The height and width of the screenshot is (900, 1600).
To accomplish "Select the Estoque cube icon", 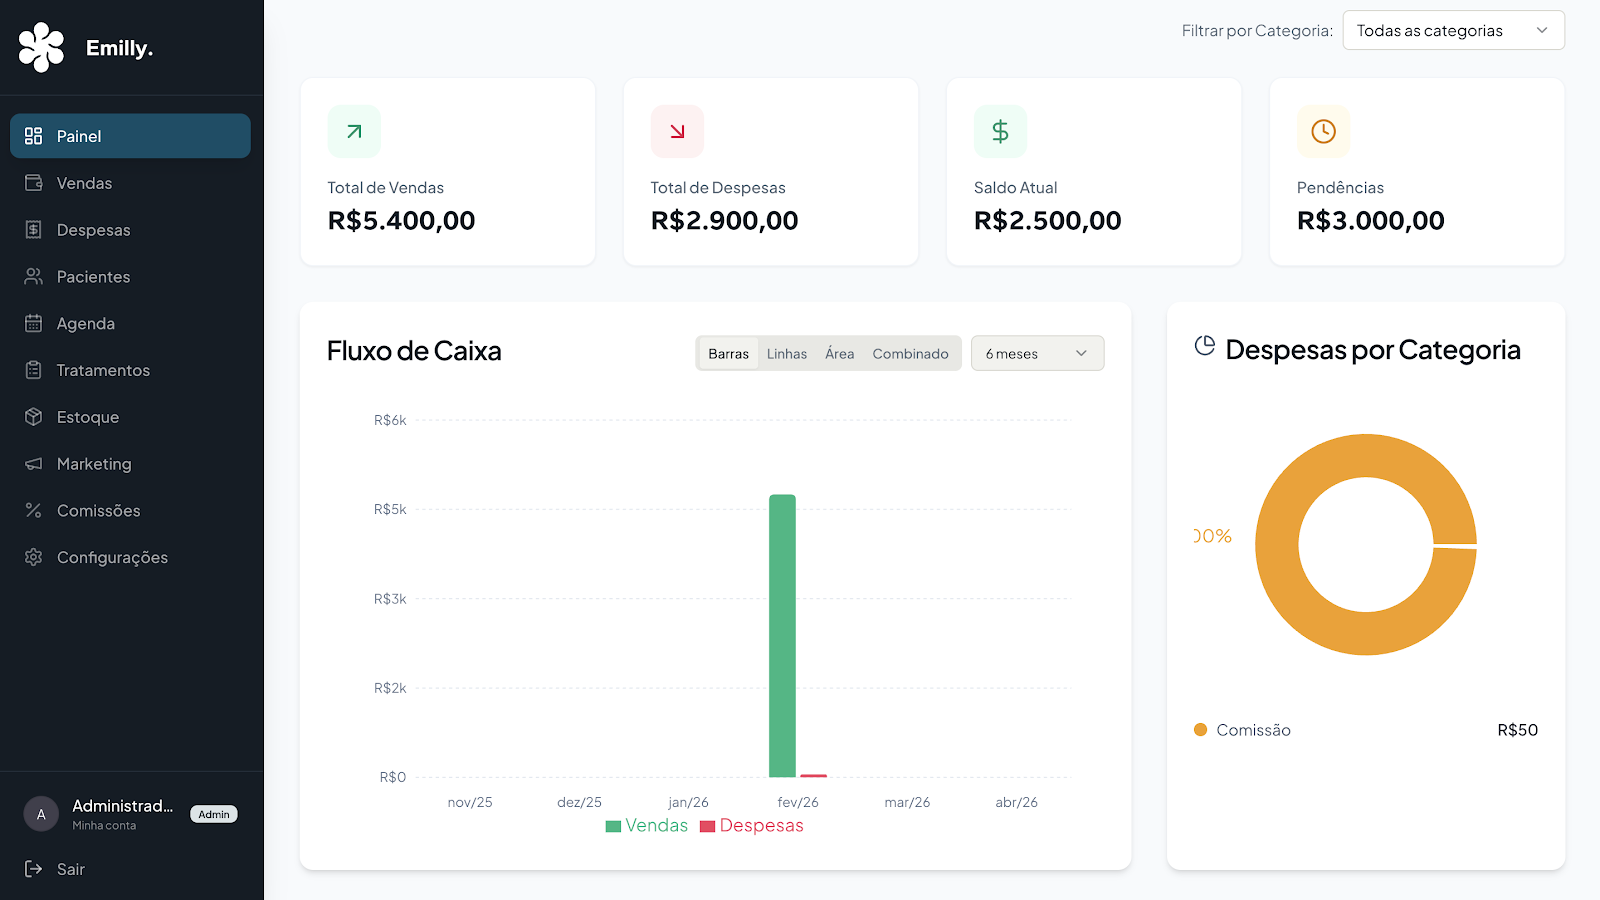I will coord(33,417).
